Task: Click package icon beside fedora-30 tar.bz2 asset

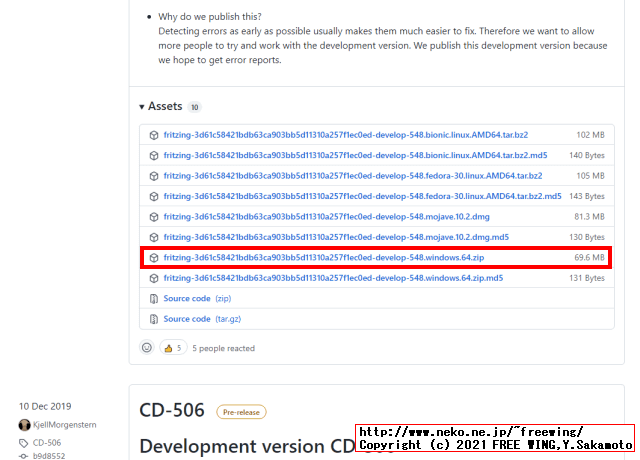Action: (154, 176)
